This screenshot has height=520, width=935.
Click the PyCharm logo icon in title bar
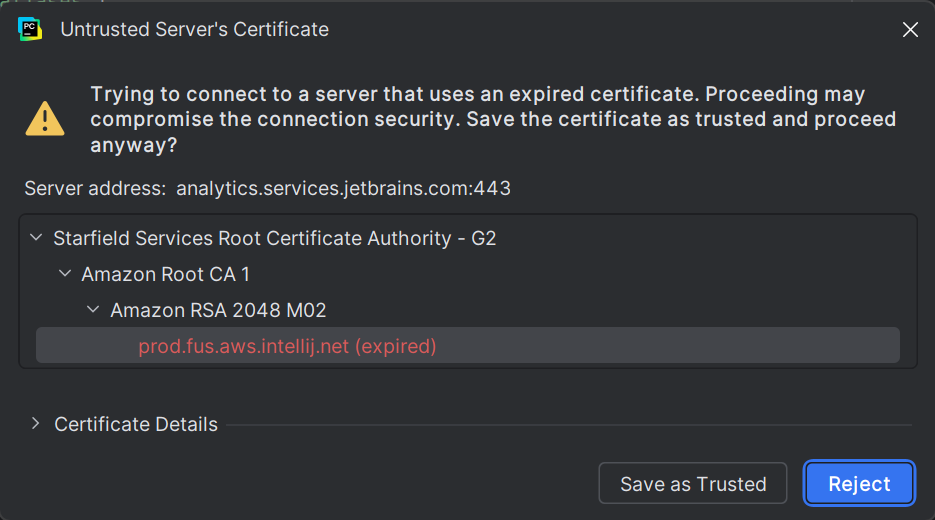coord(30,29)
